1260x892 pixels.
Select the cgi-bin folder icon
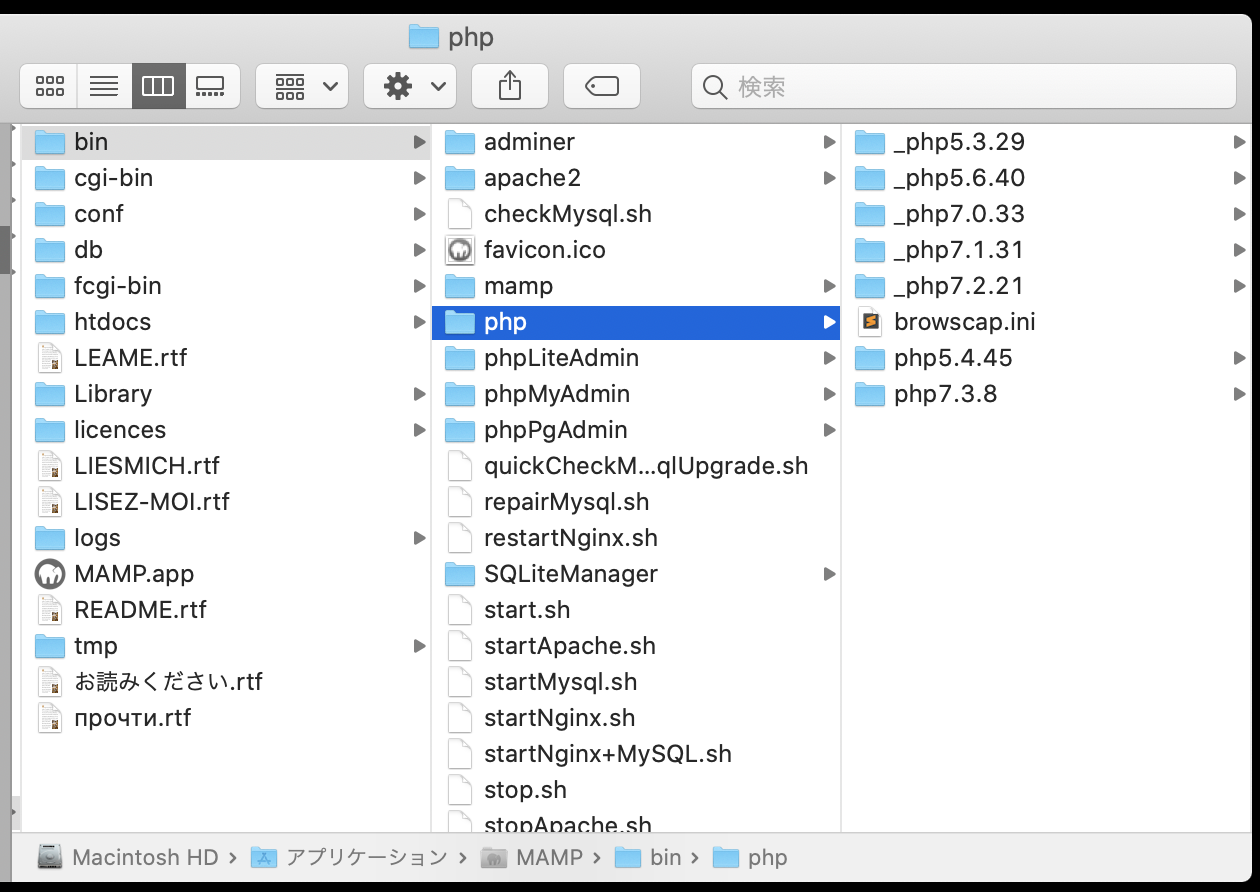click(50, 178)
